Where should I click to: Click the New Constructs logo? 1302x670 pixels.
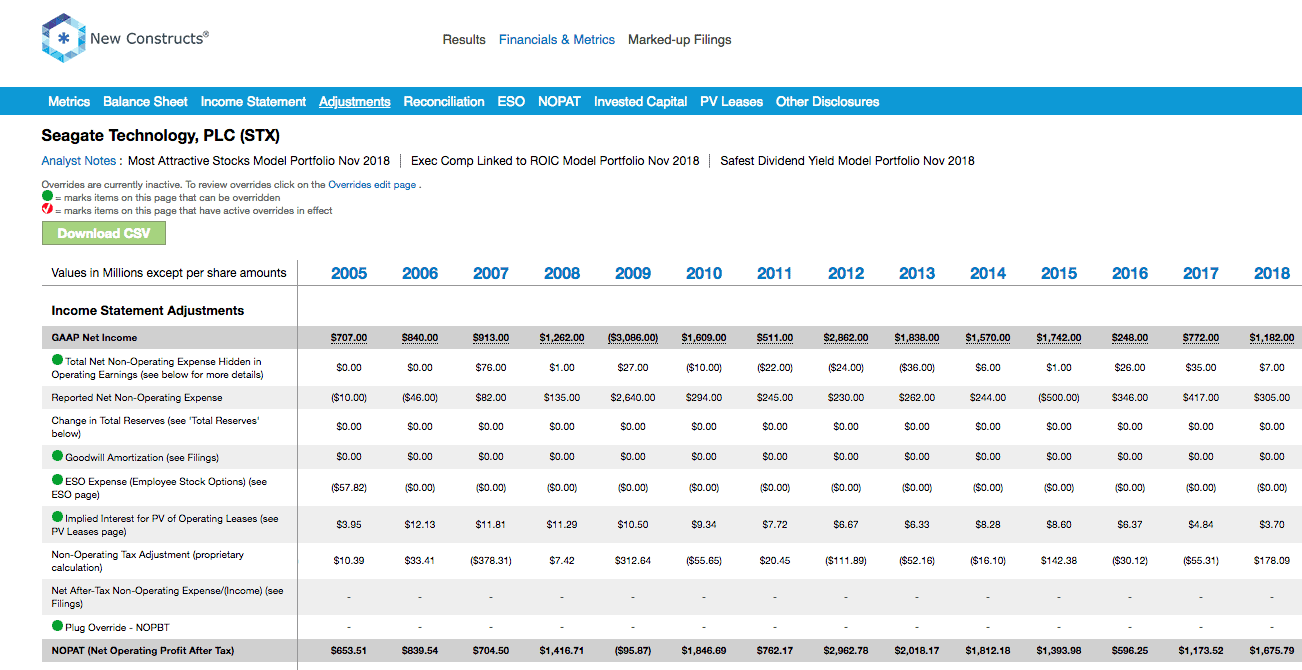tap(125, 38)
